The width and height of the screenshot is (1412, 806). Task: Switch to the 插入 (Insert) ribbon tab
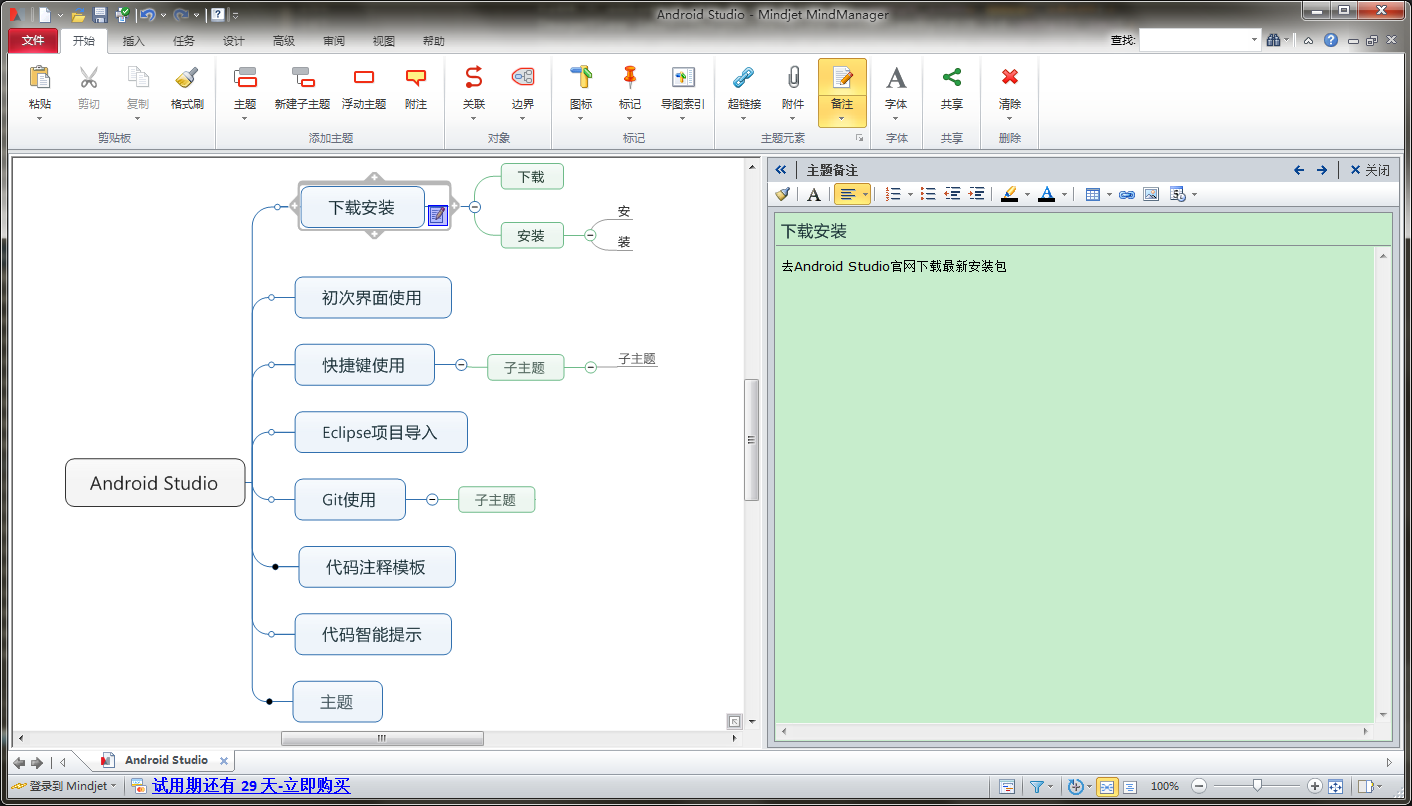(134, 41)
